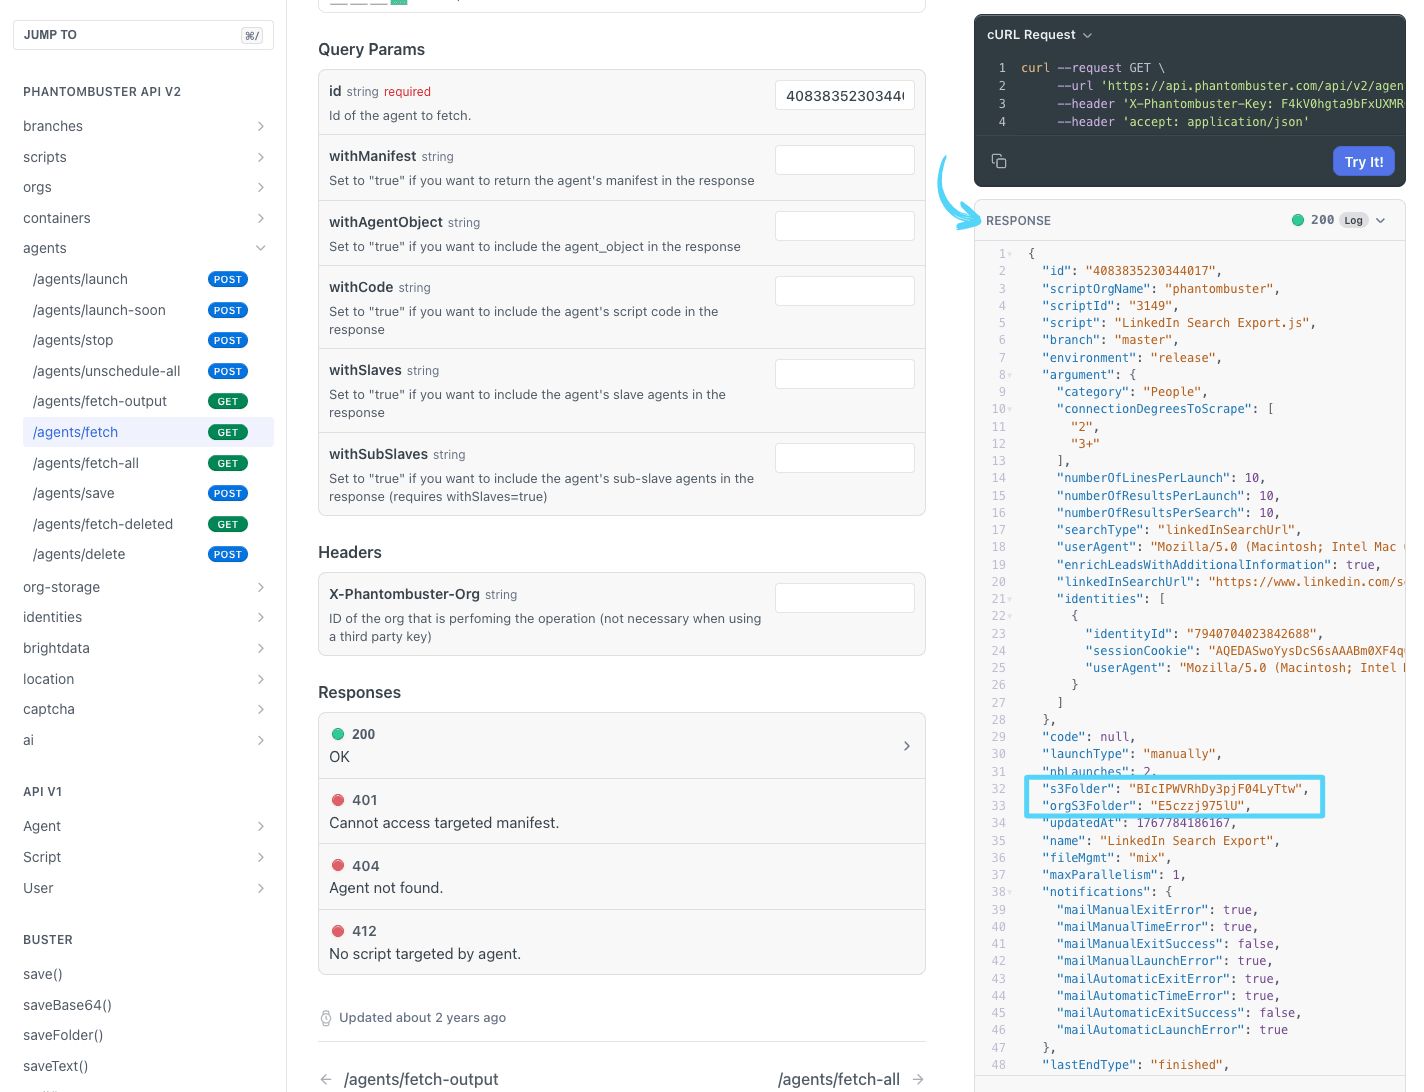Image resolution: width=1424 pixels, height=1092 pixels.
Task: Select the /agents/delete endpoint in sidebar
Action: point(80,554)
